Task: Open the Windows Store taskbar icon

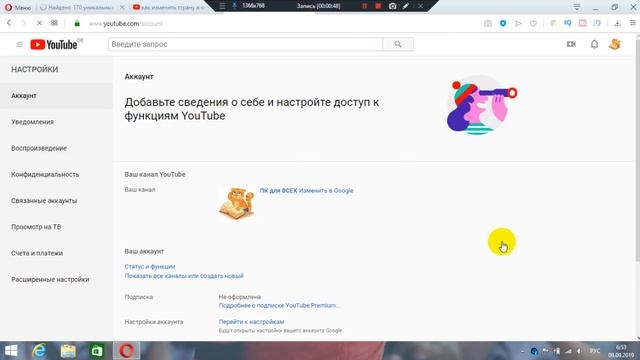Action: (97, 351)
